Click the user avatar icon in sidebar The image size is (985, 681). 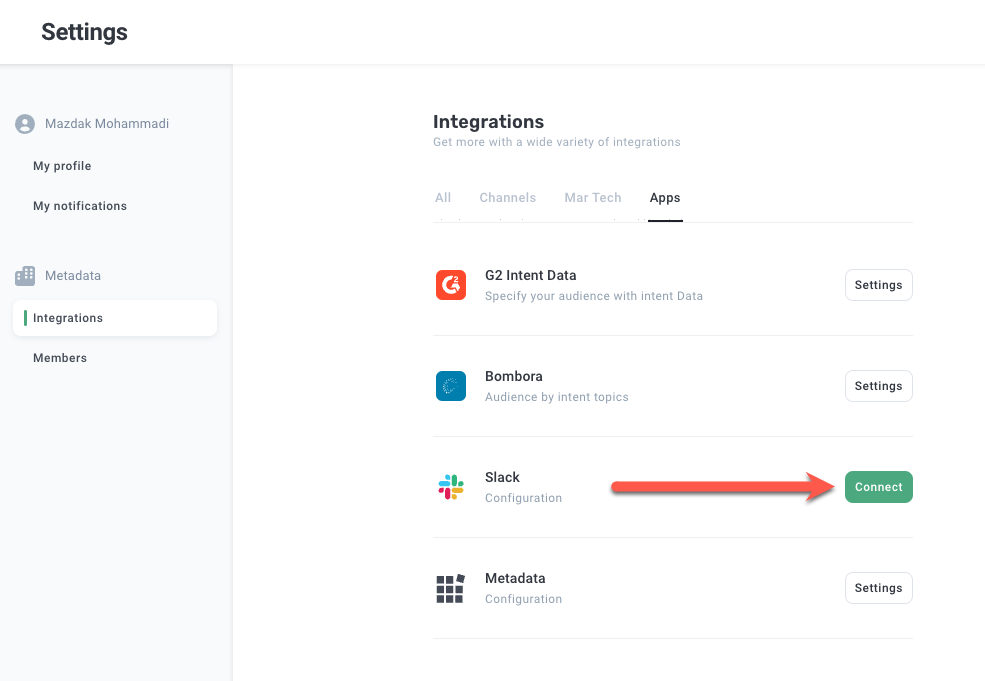coord(25,124)
